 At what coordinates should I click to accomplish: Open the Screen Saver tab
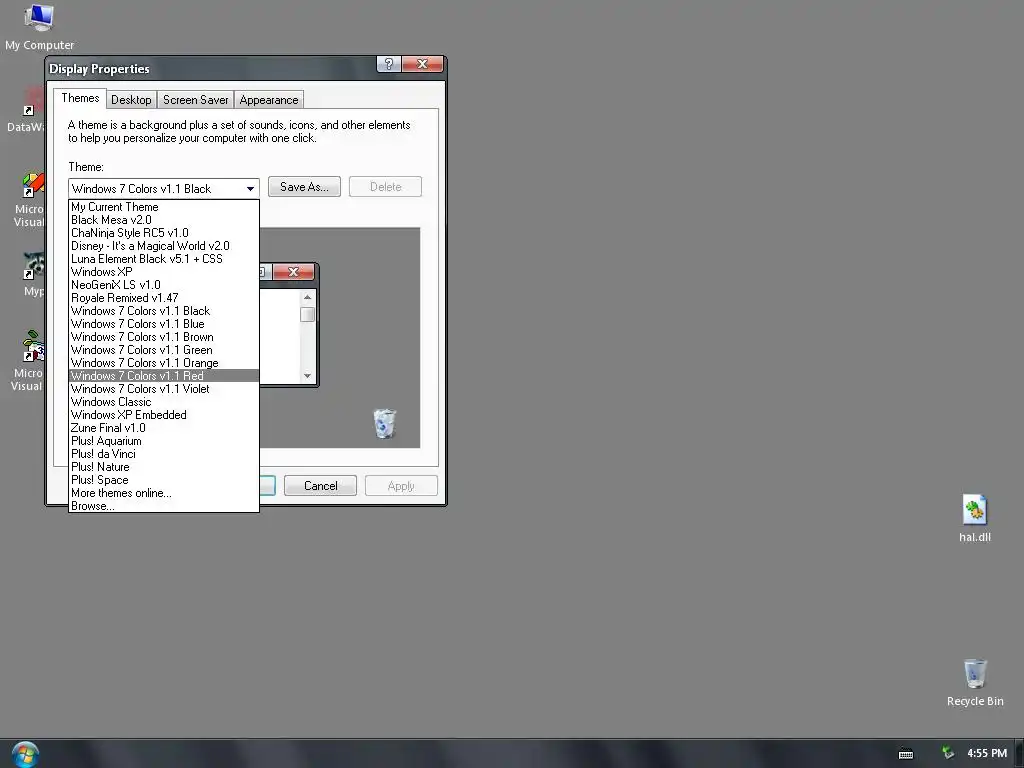pyautogui.click(x=195, y=100)
